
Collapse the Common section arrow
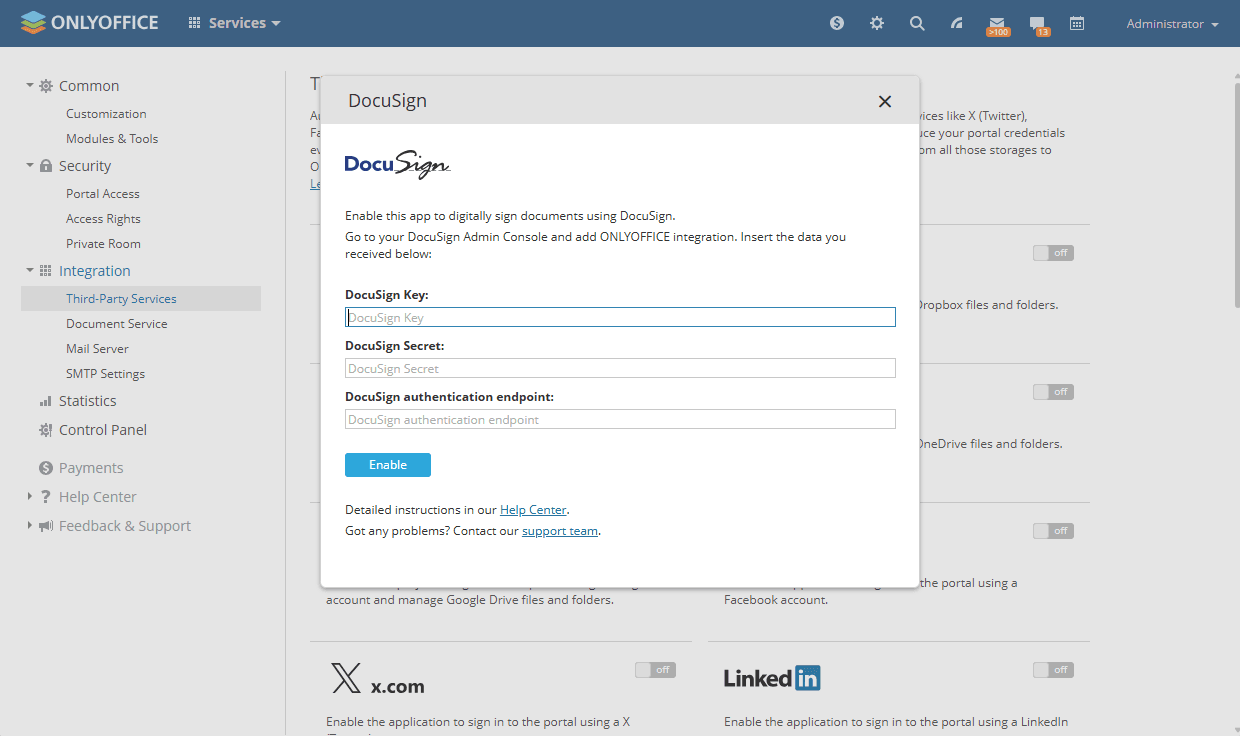(x=30, y=85)
